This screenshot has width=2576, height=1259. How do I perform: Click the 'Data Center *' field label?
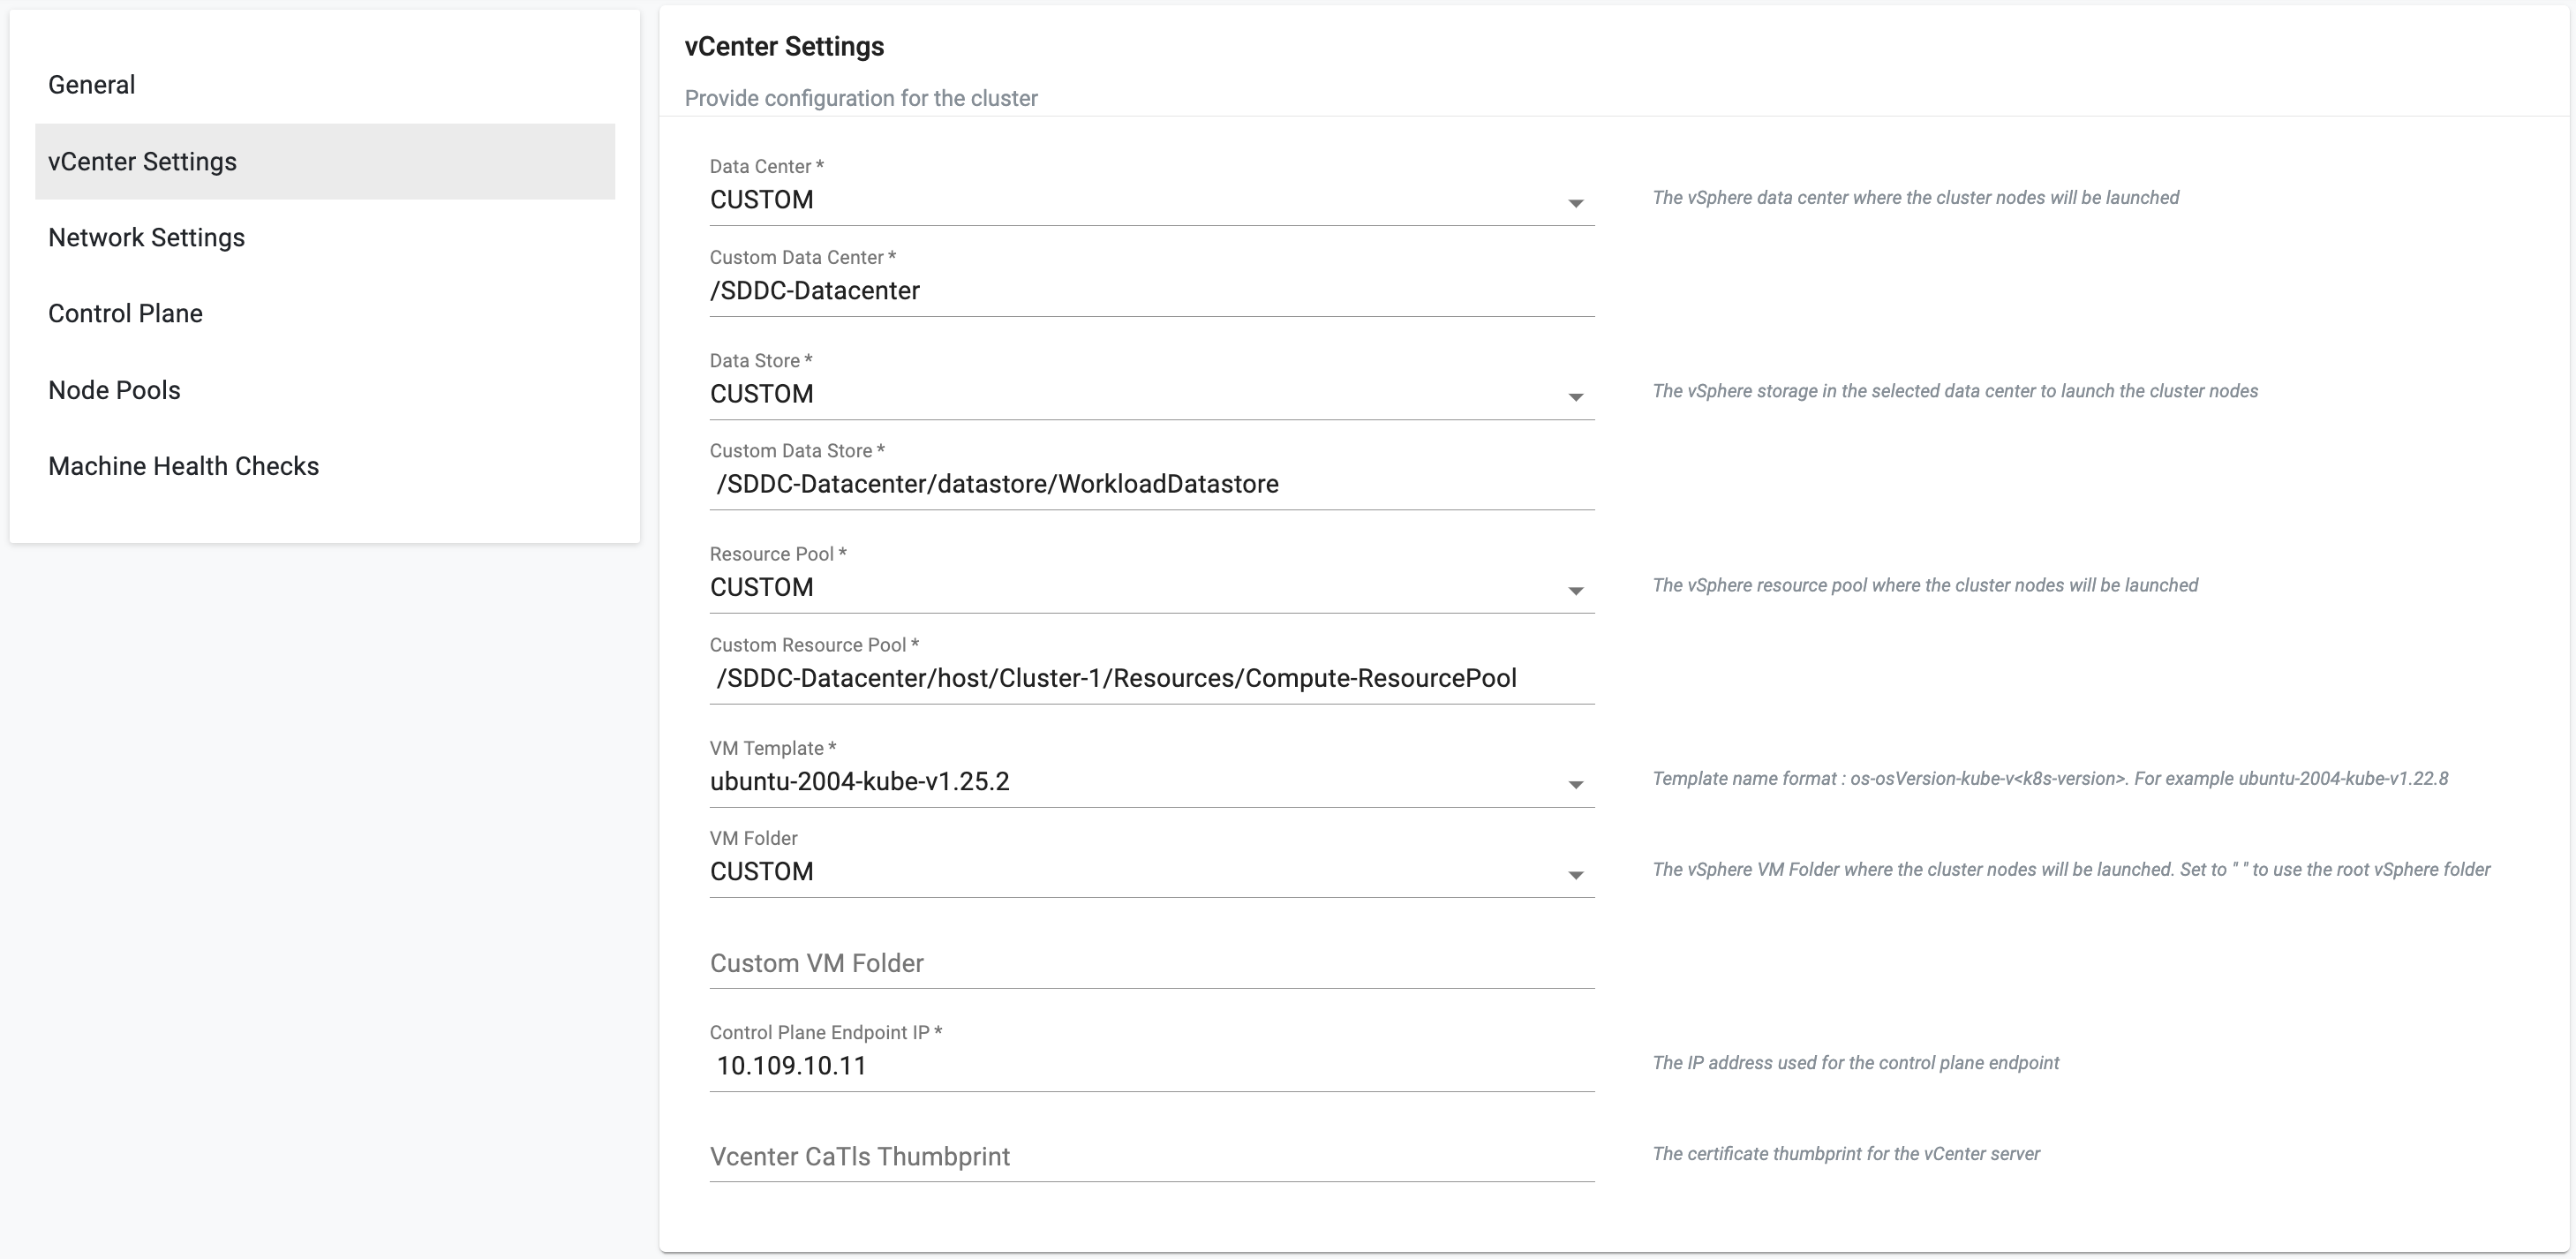pos(767,166)
